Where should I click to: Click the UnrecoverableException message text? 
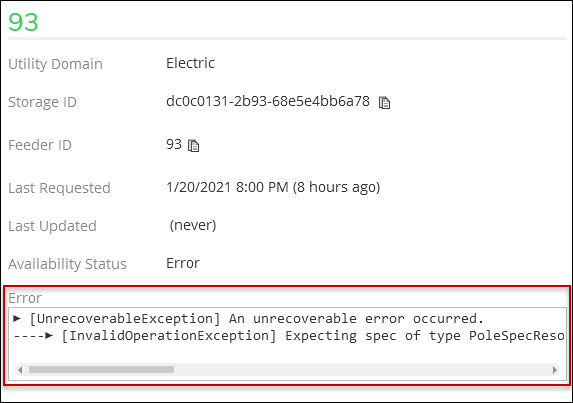coord(257,319)
